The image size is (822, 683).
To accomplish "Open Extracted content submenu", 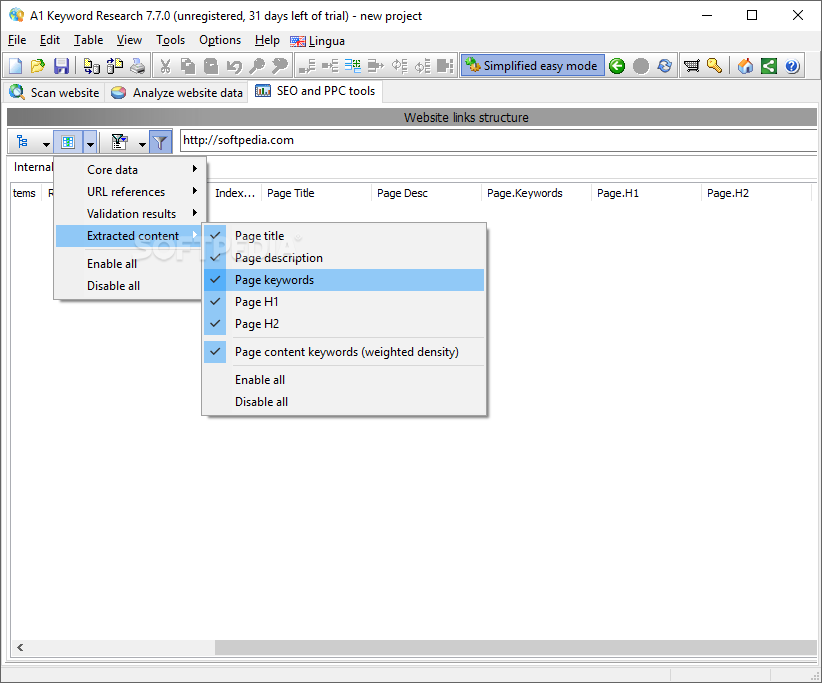I will click(x=128, y=236).
